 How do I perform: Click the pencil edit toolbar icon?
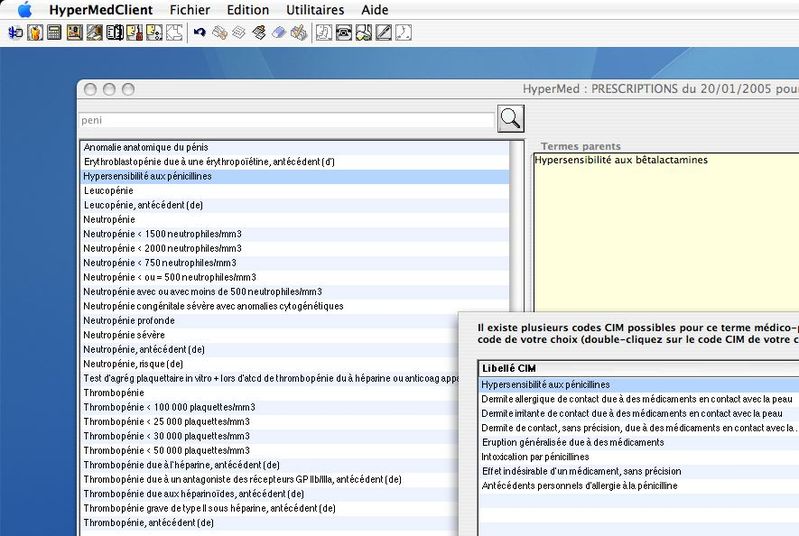point(384,33)
